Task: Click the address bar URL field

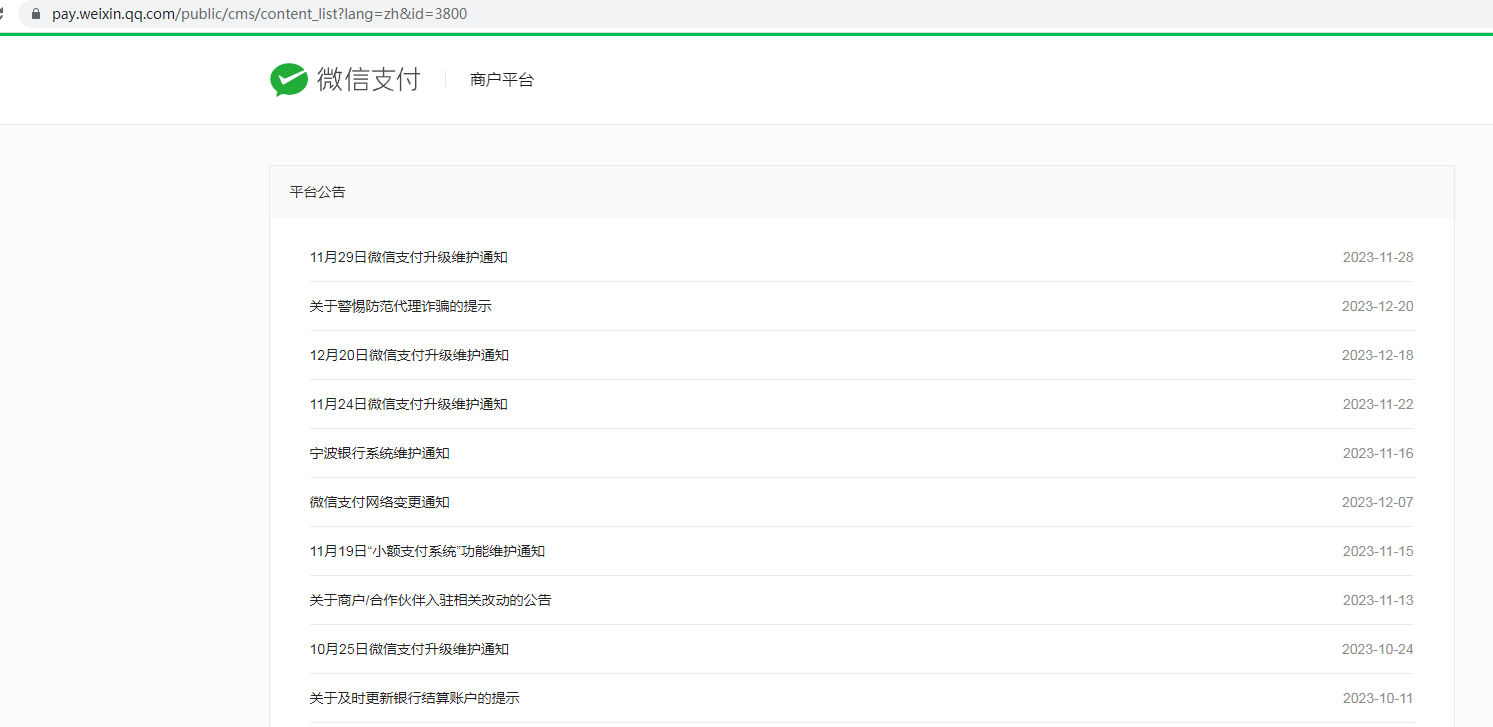Action: click(300, 14)
